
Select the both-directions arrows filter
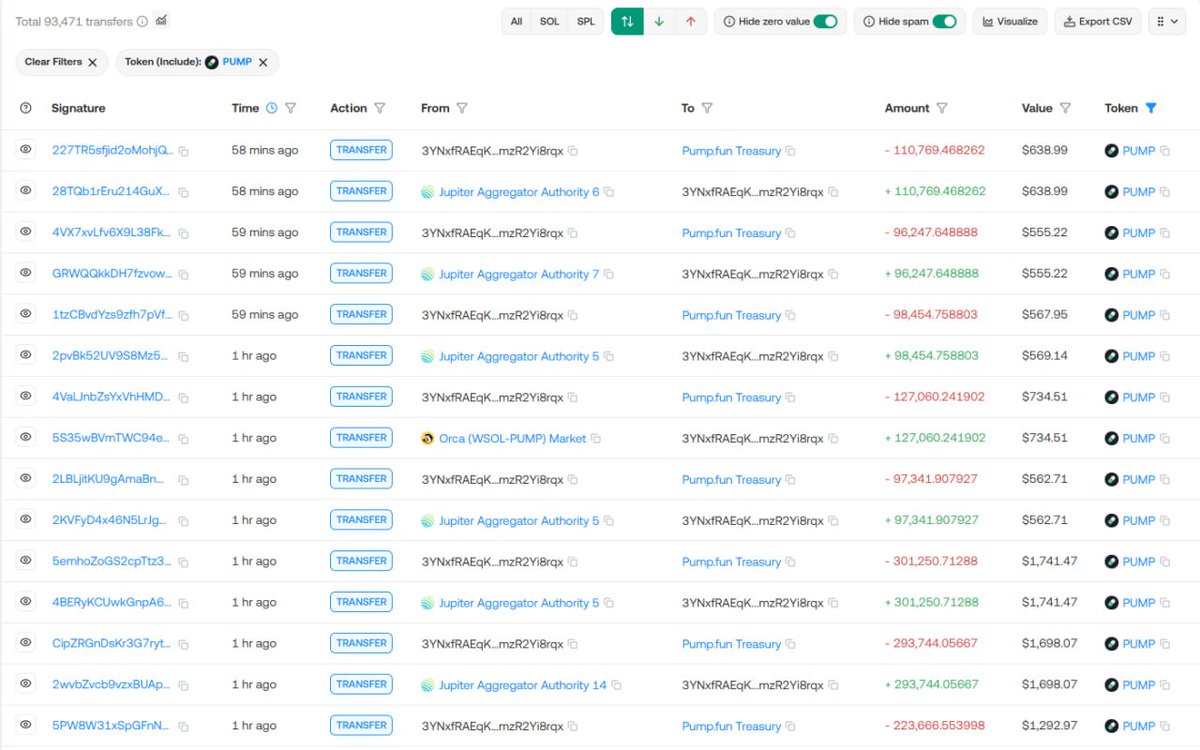627,21
